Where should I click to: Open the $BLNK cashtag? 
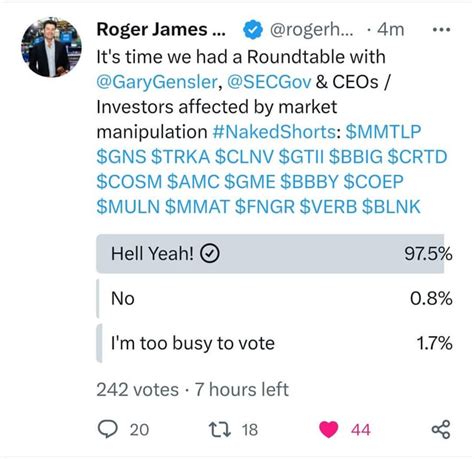[x=391, y=207]
